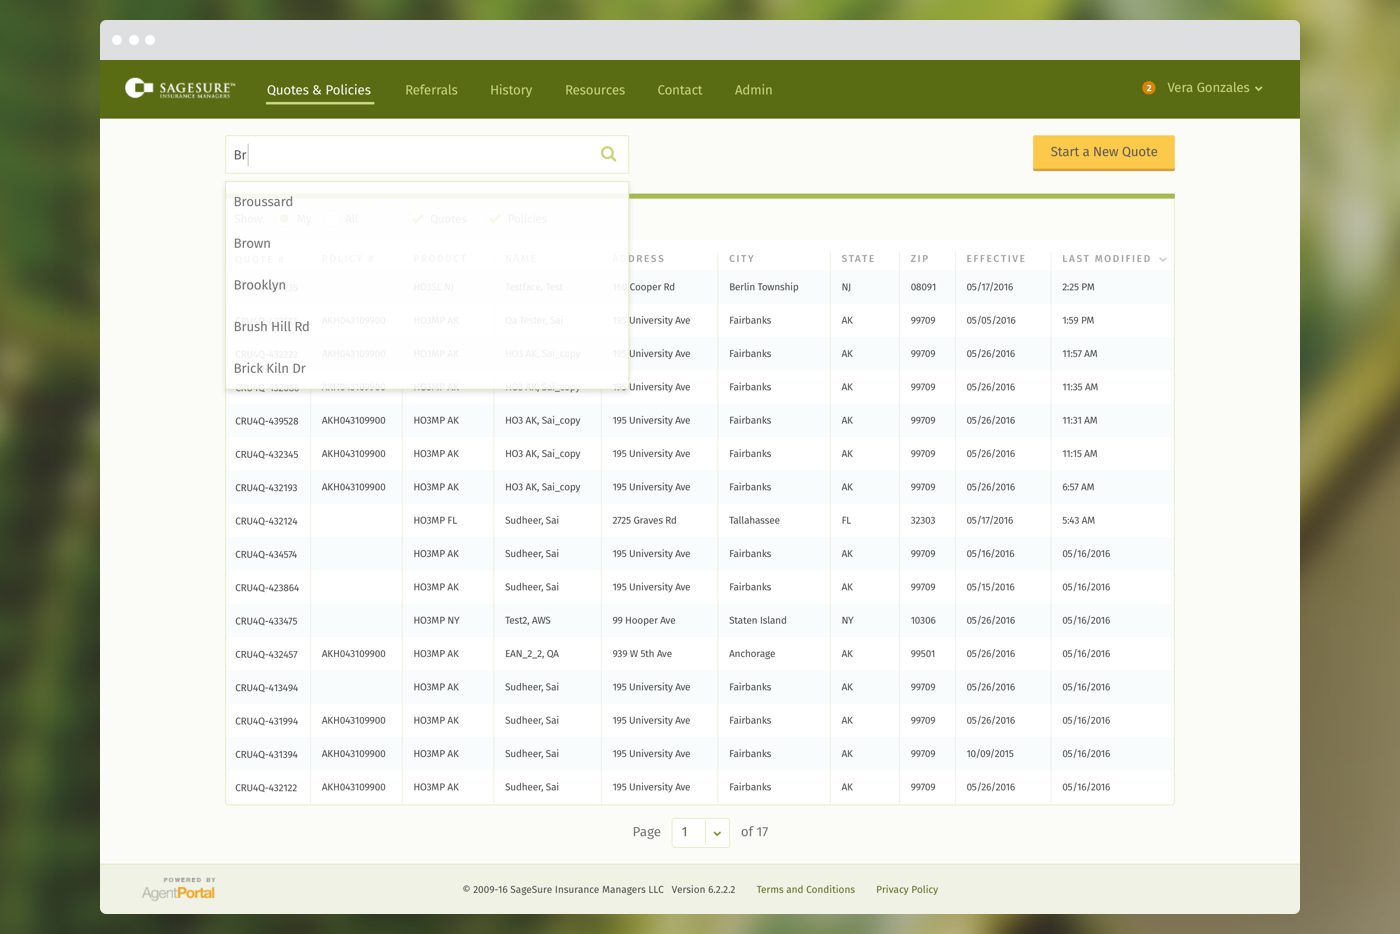
Task: Click Start a New Quote button
Action: [x=1104, y=152]
